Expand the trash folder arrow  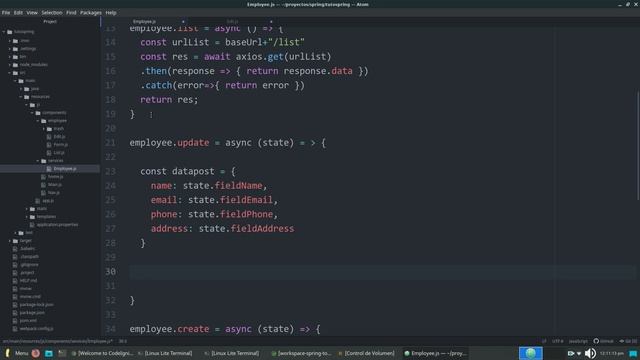point(44,129)
